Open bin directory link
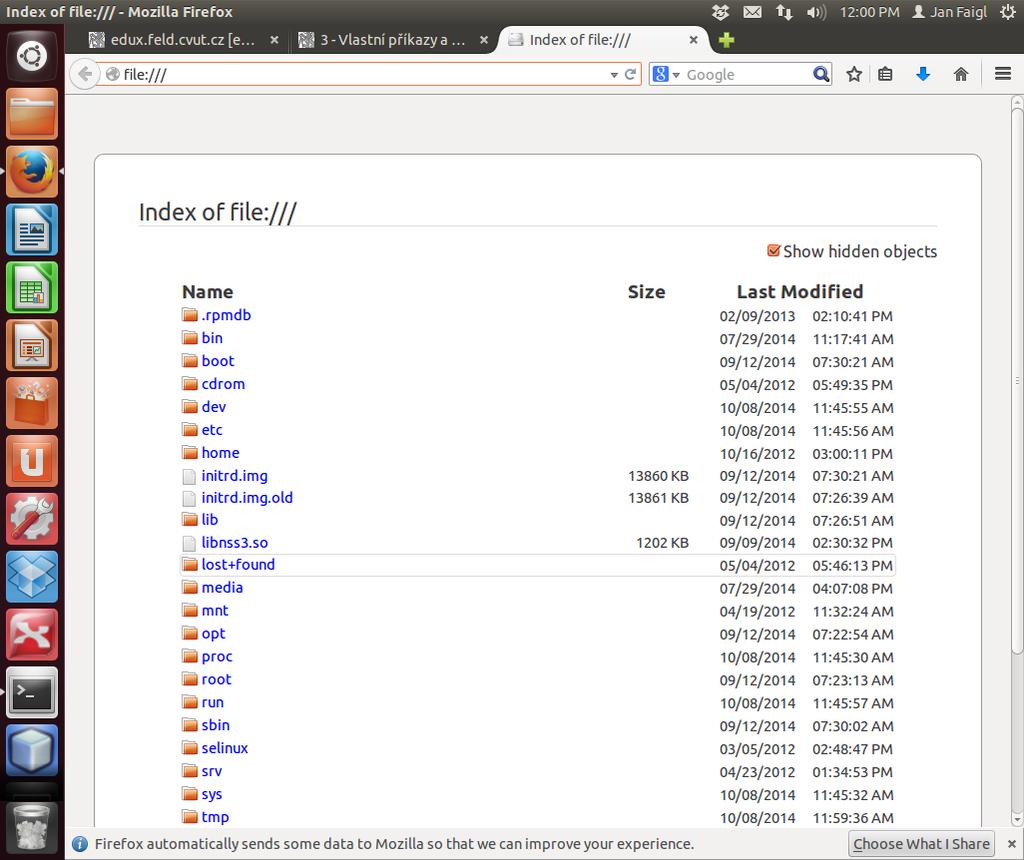The image size is (1024, 860). (212, 338)
